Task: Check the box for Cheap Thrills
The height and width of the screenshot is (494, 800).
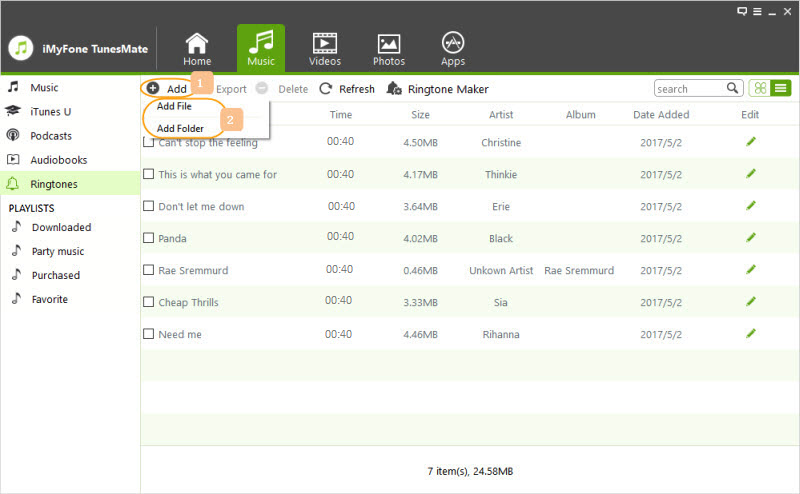Action: coord(148,302)
